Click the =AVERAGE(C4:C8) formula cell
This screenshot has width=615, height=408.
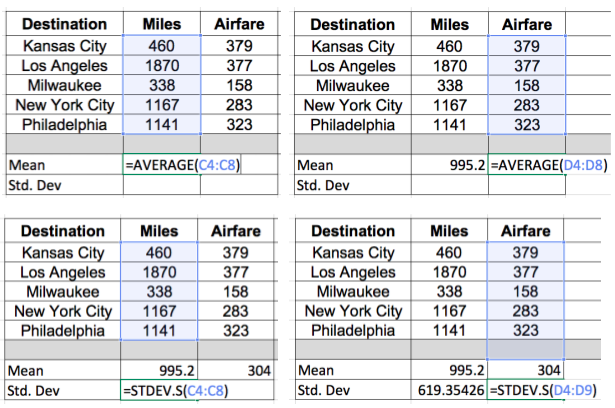pos(184,165)
